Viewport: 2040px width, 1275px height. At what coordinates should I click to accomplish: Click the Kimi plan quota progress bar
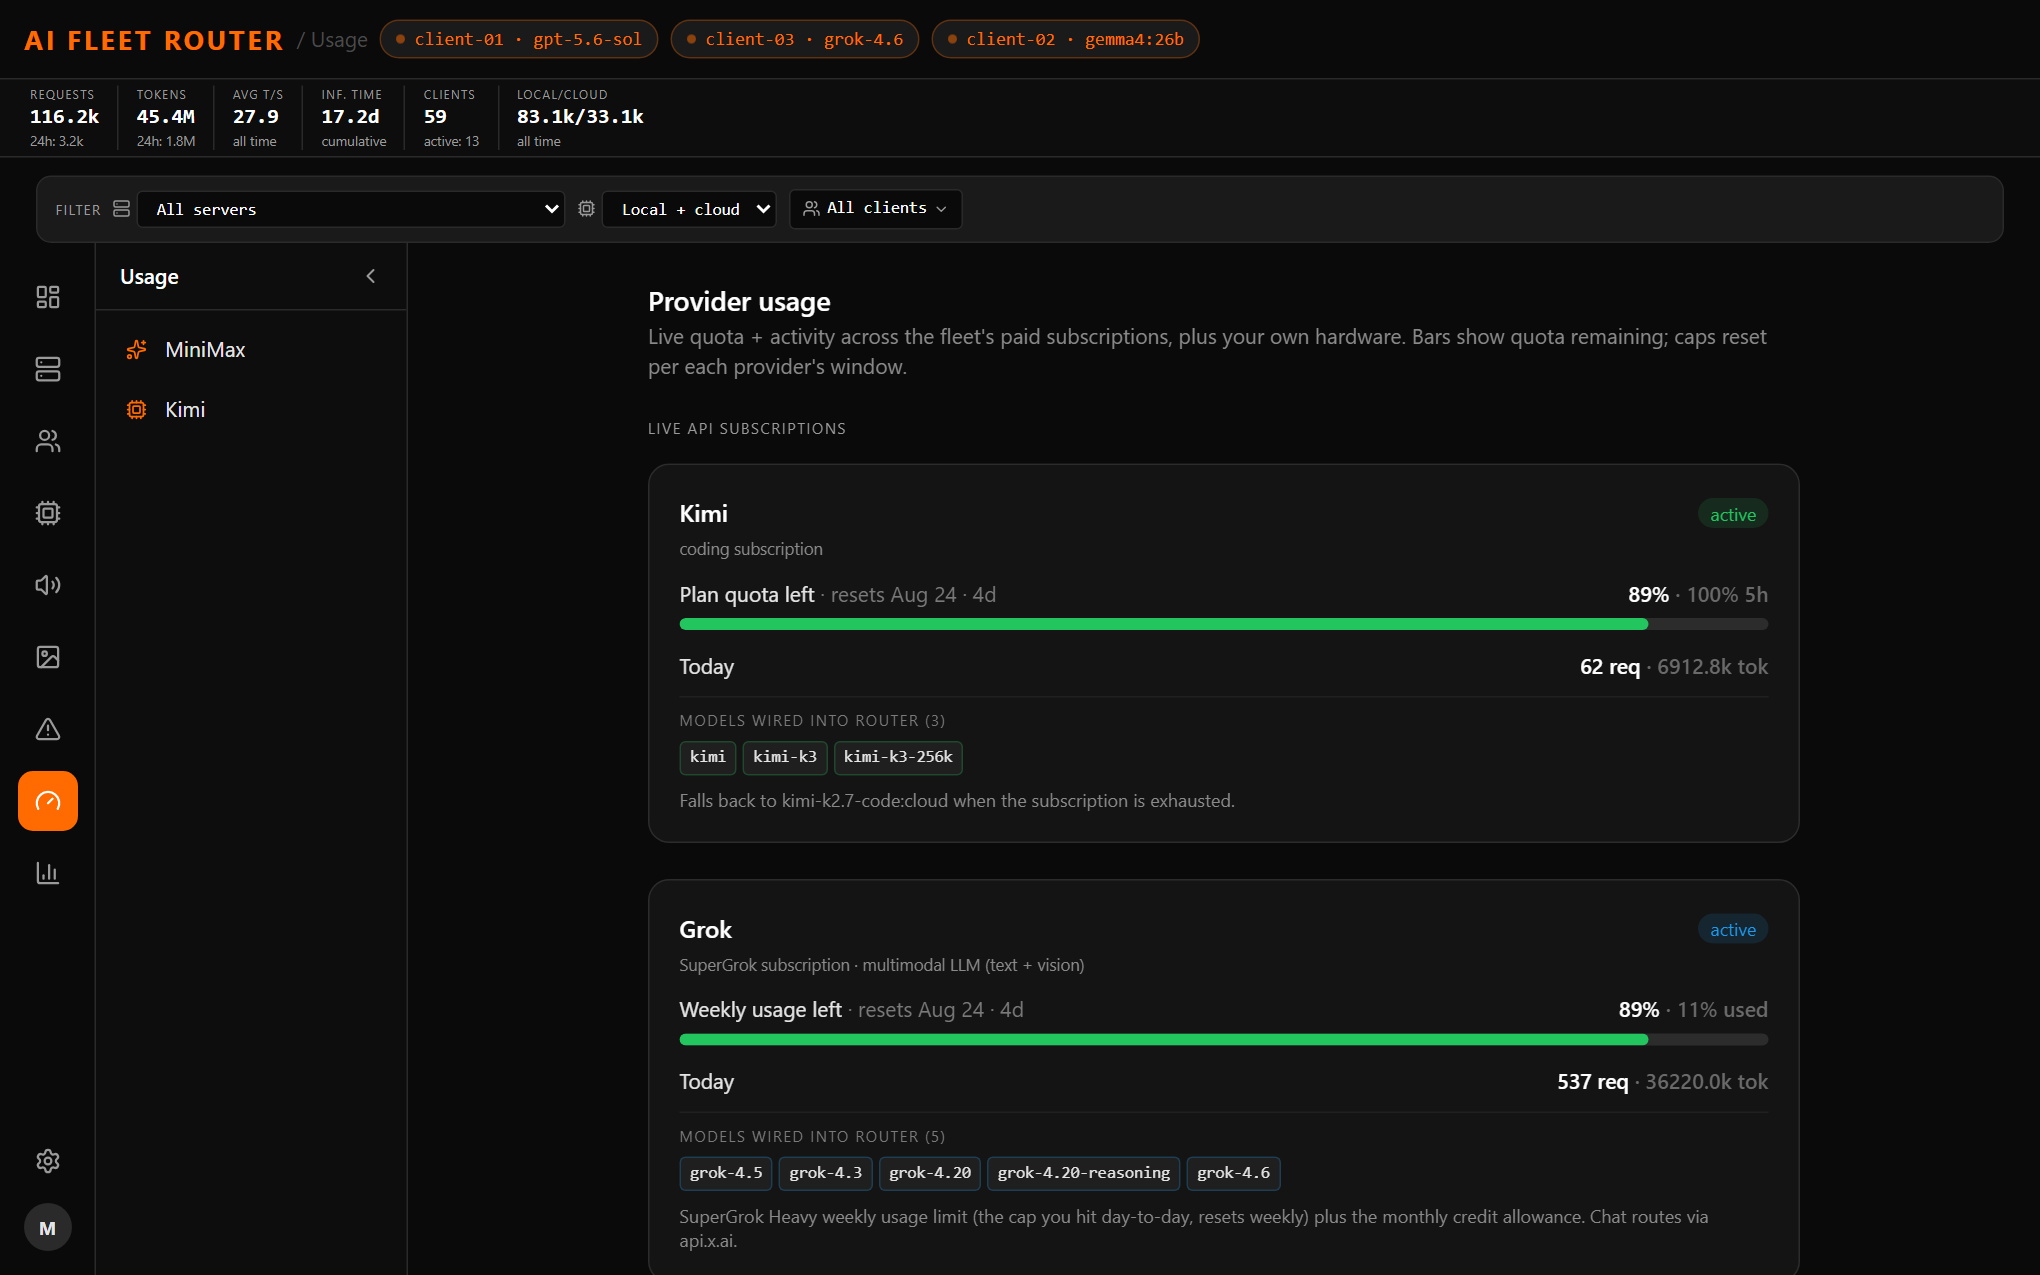point(1223,624)
